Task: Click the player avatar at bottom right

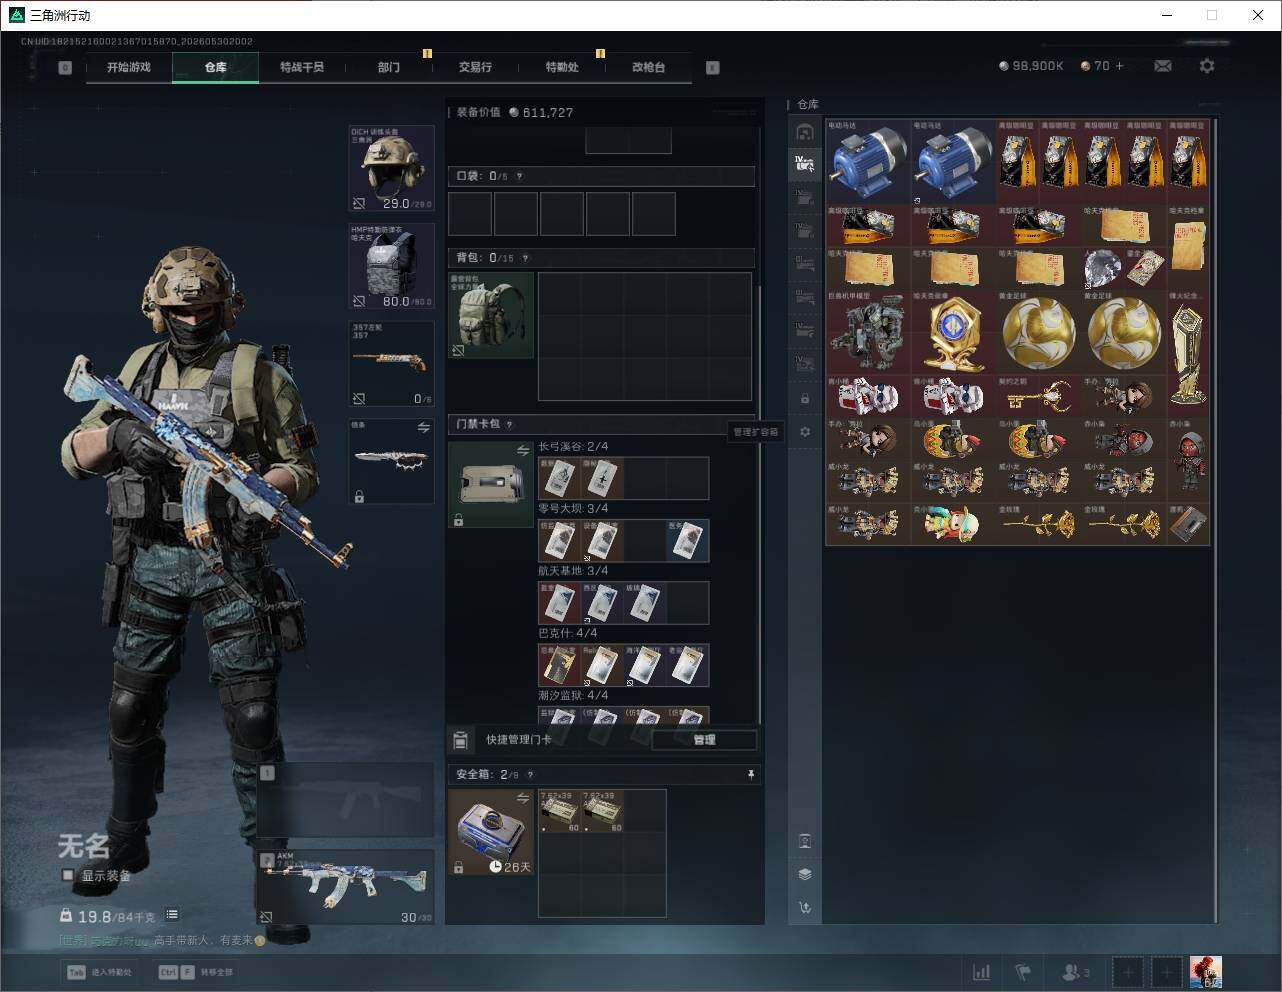Action: coord(1205,971)
